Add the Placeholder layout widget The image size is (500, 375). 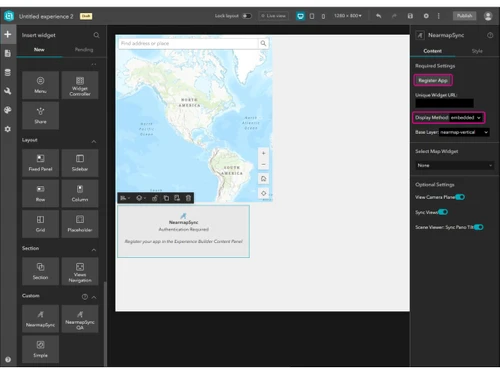[80, 224]
